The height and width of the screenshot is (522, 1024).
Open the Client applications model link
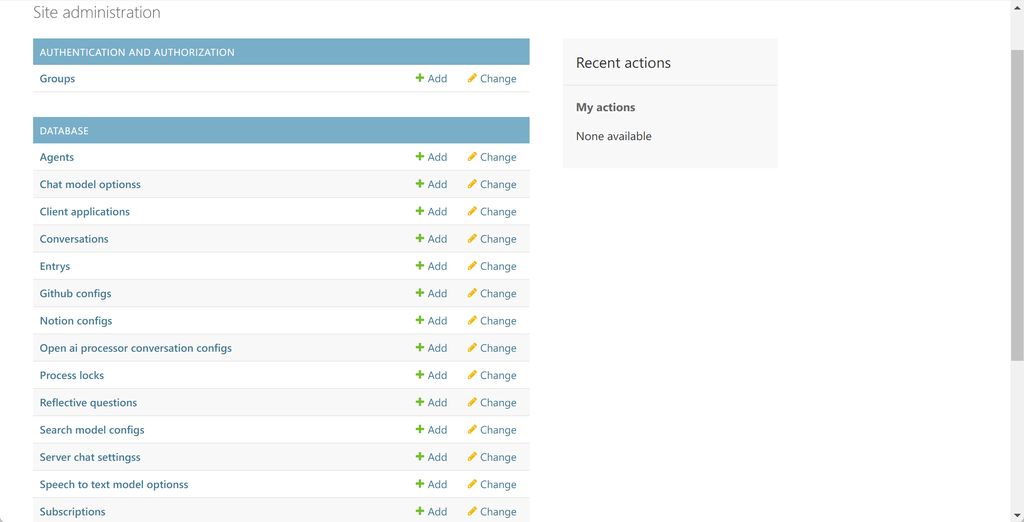85,212
